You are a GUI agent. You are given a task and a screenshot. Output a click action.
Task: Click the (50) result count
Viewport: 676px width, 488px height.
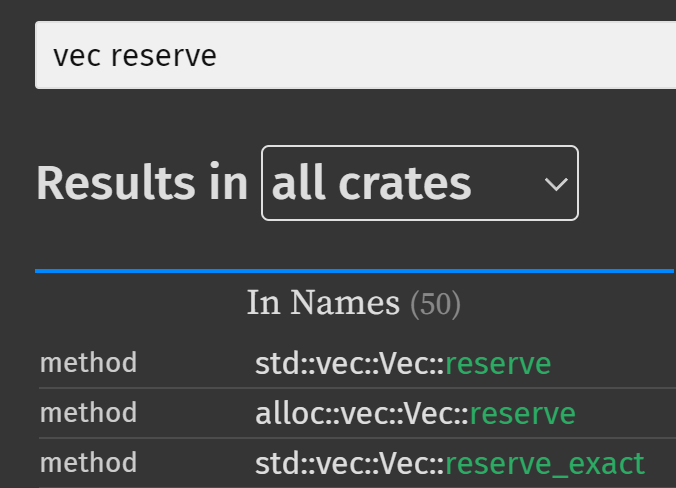pyautogui.click(x=435, y=304)
